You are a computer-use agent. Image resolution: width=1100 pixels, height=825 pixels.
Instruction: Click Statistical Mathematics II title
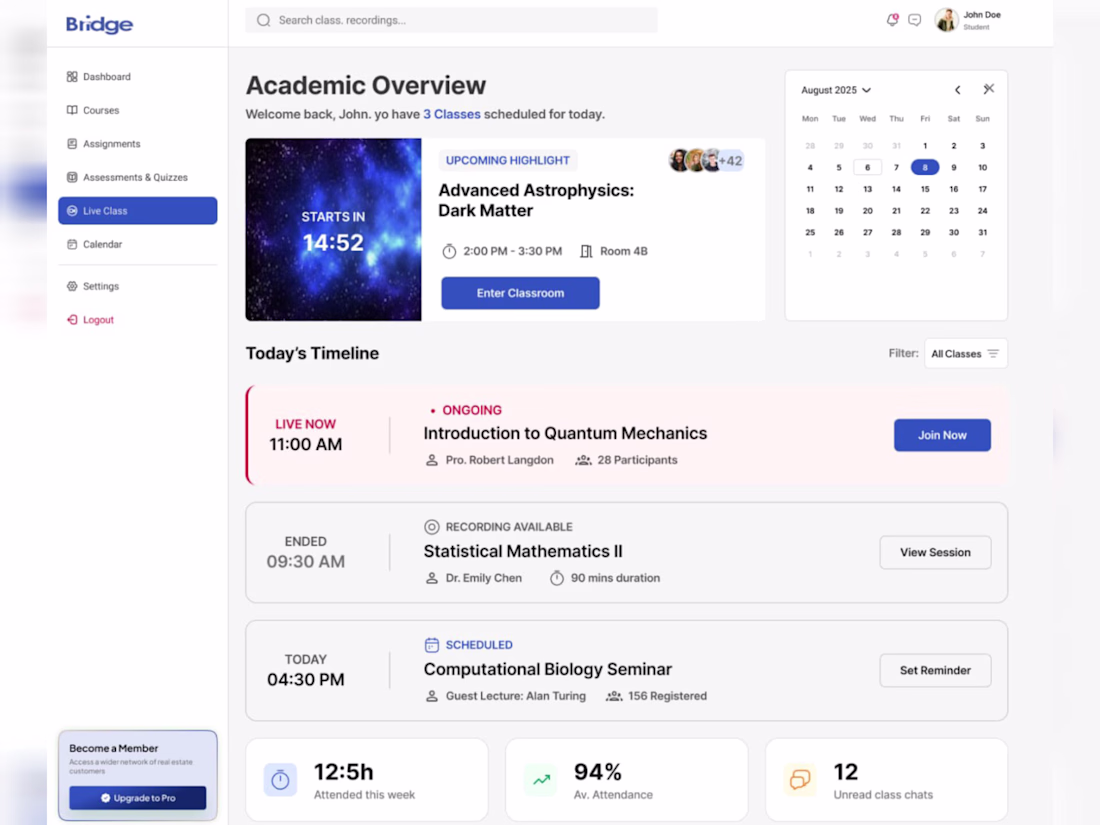click(x=523, y=551)
